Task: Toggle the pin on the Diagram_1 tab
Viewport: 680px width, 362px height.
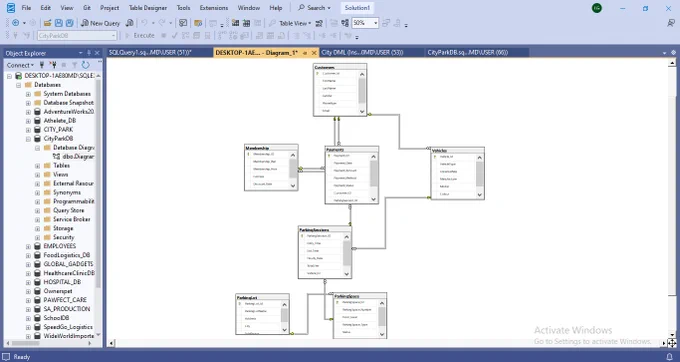Action: pyautogui.click(x=305, y=53)
